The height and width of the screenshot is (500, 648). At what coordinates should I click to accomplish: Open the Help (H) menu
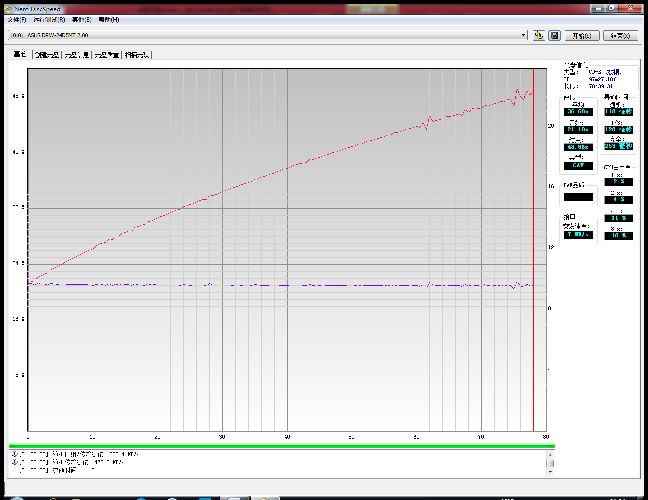click(x=109, y=19)
